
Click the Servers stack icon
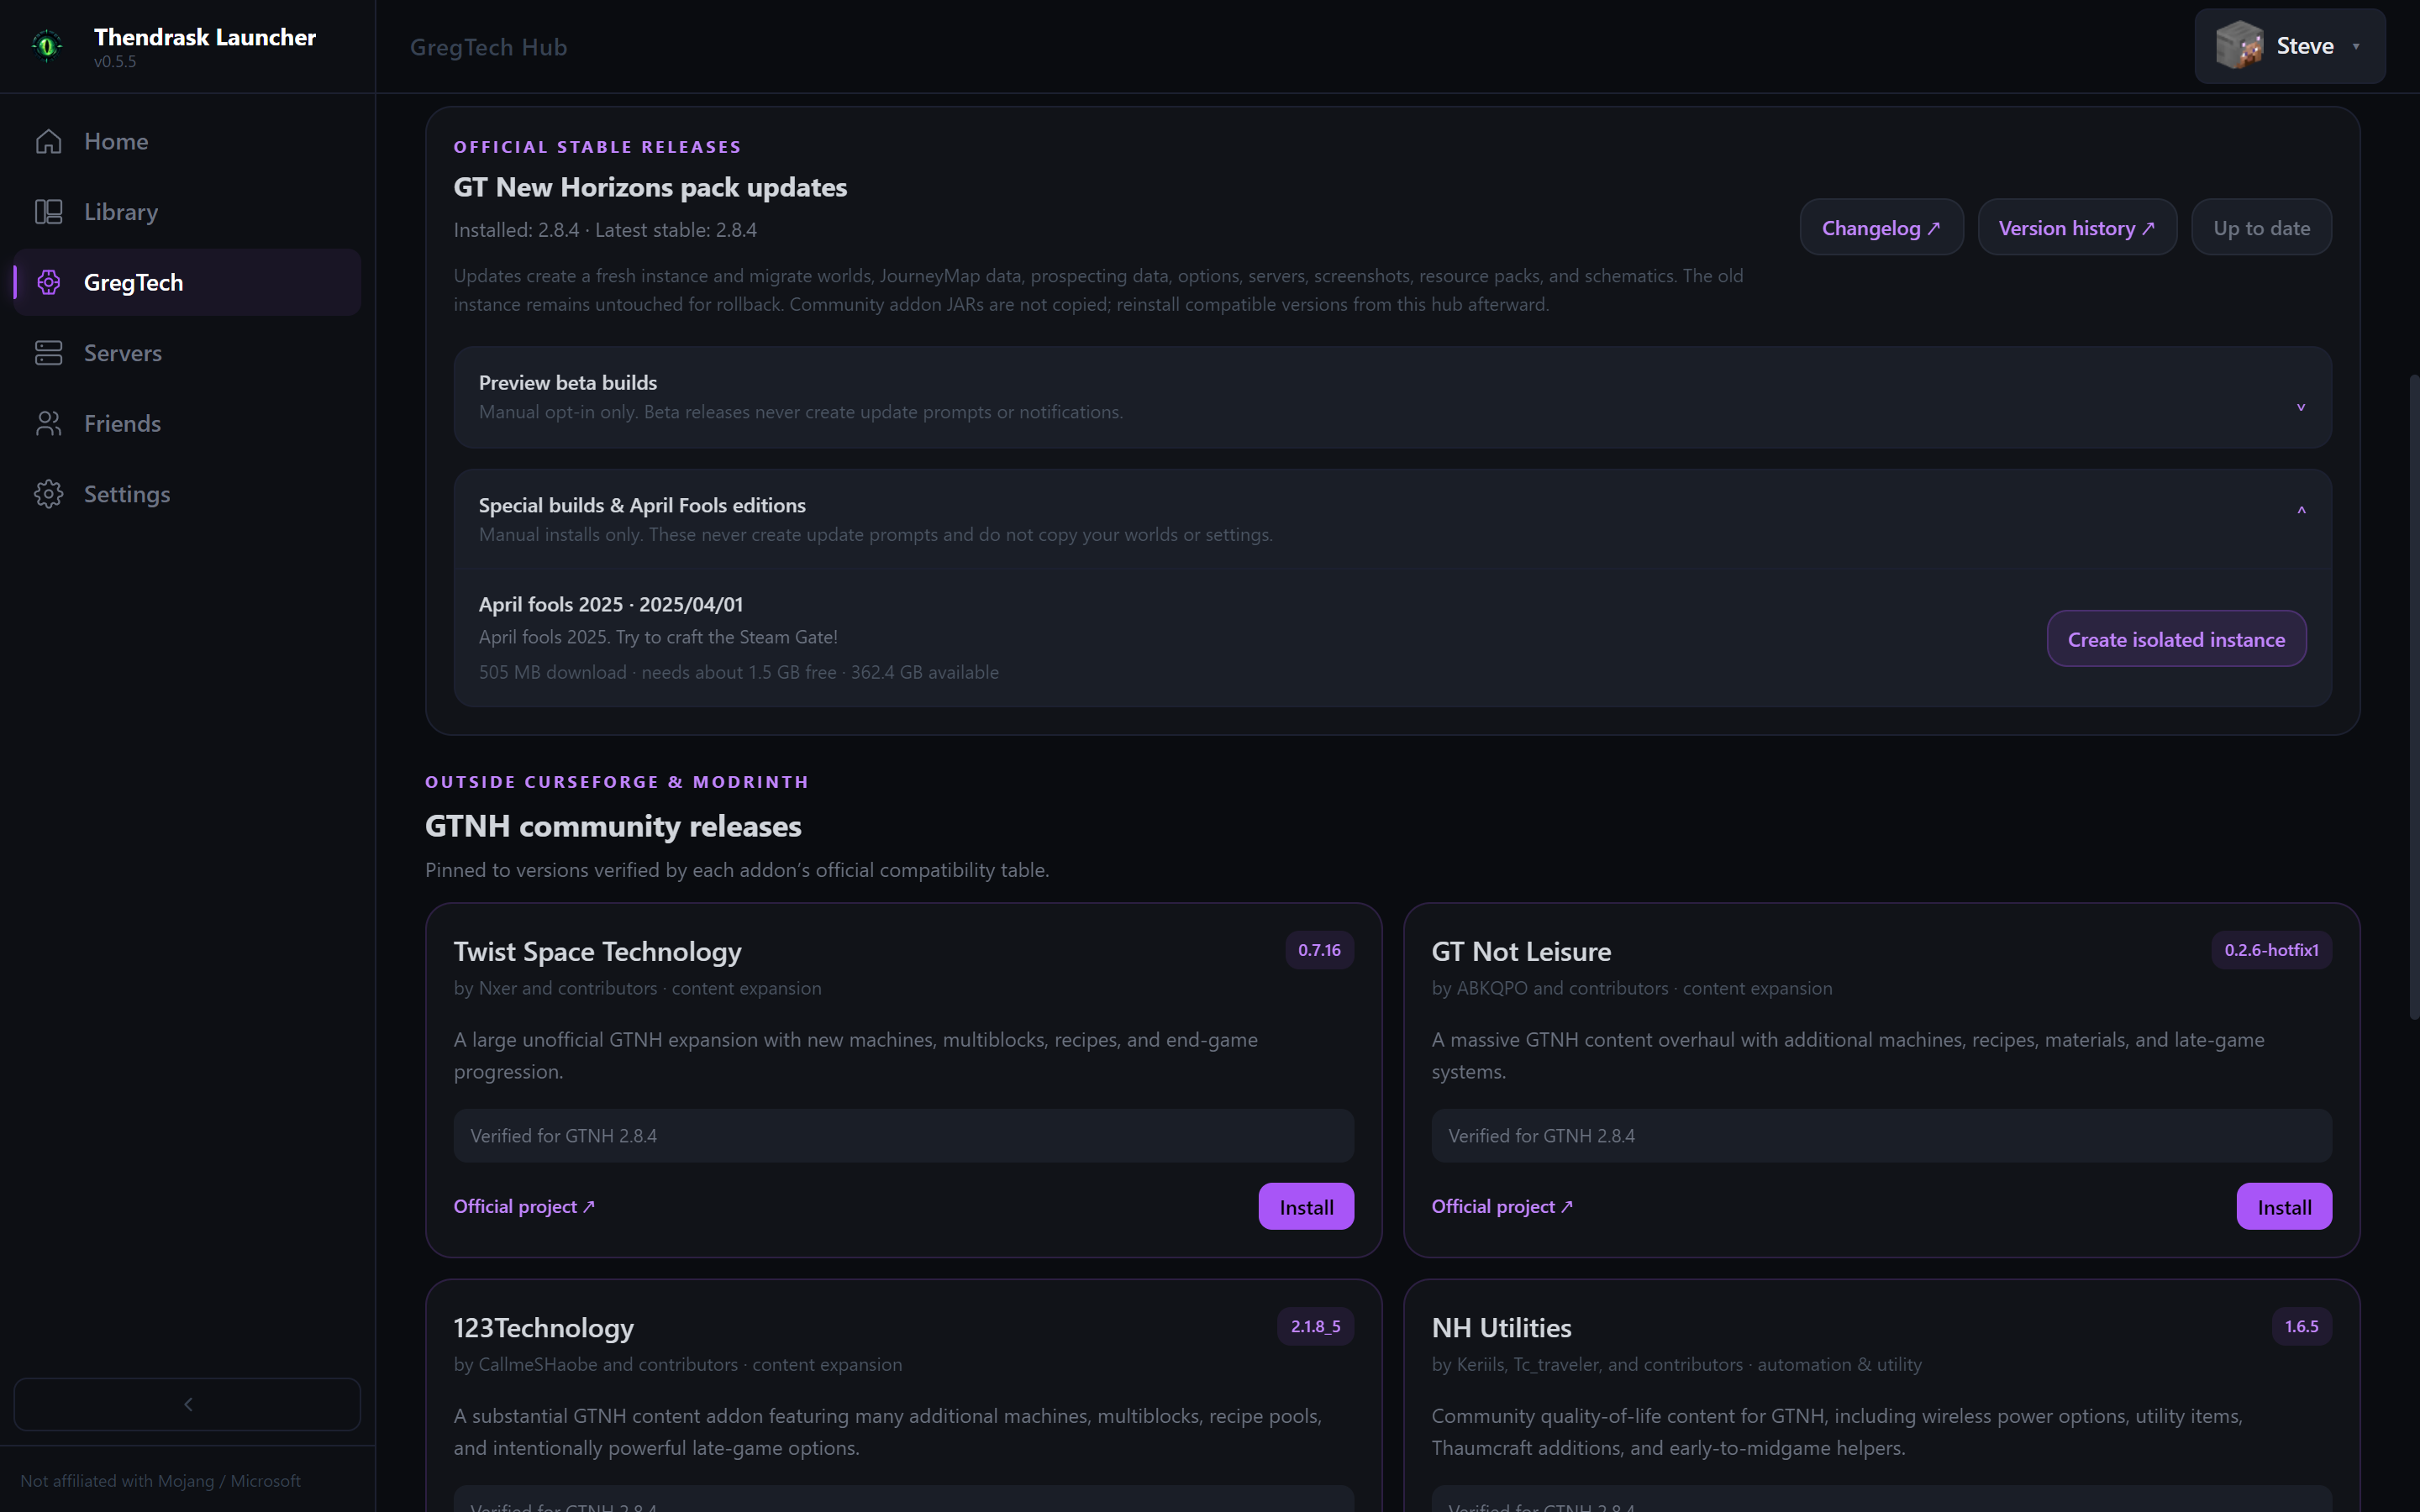point(48,353)
